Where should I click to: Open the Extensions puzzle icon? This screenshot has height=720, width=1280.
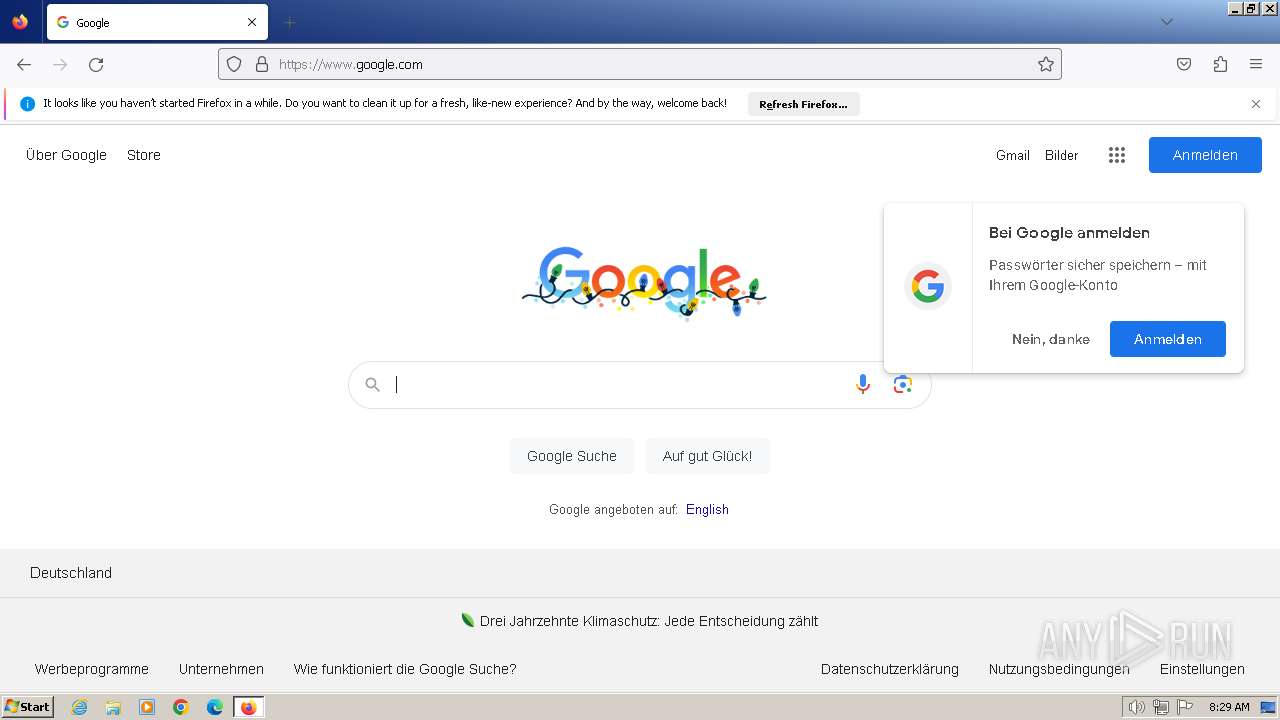click(1220, 64)
